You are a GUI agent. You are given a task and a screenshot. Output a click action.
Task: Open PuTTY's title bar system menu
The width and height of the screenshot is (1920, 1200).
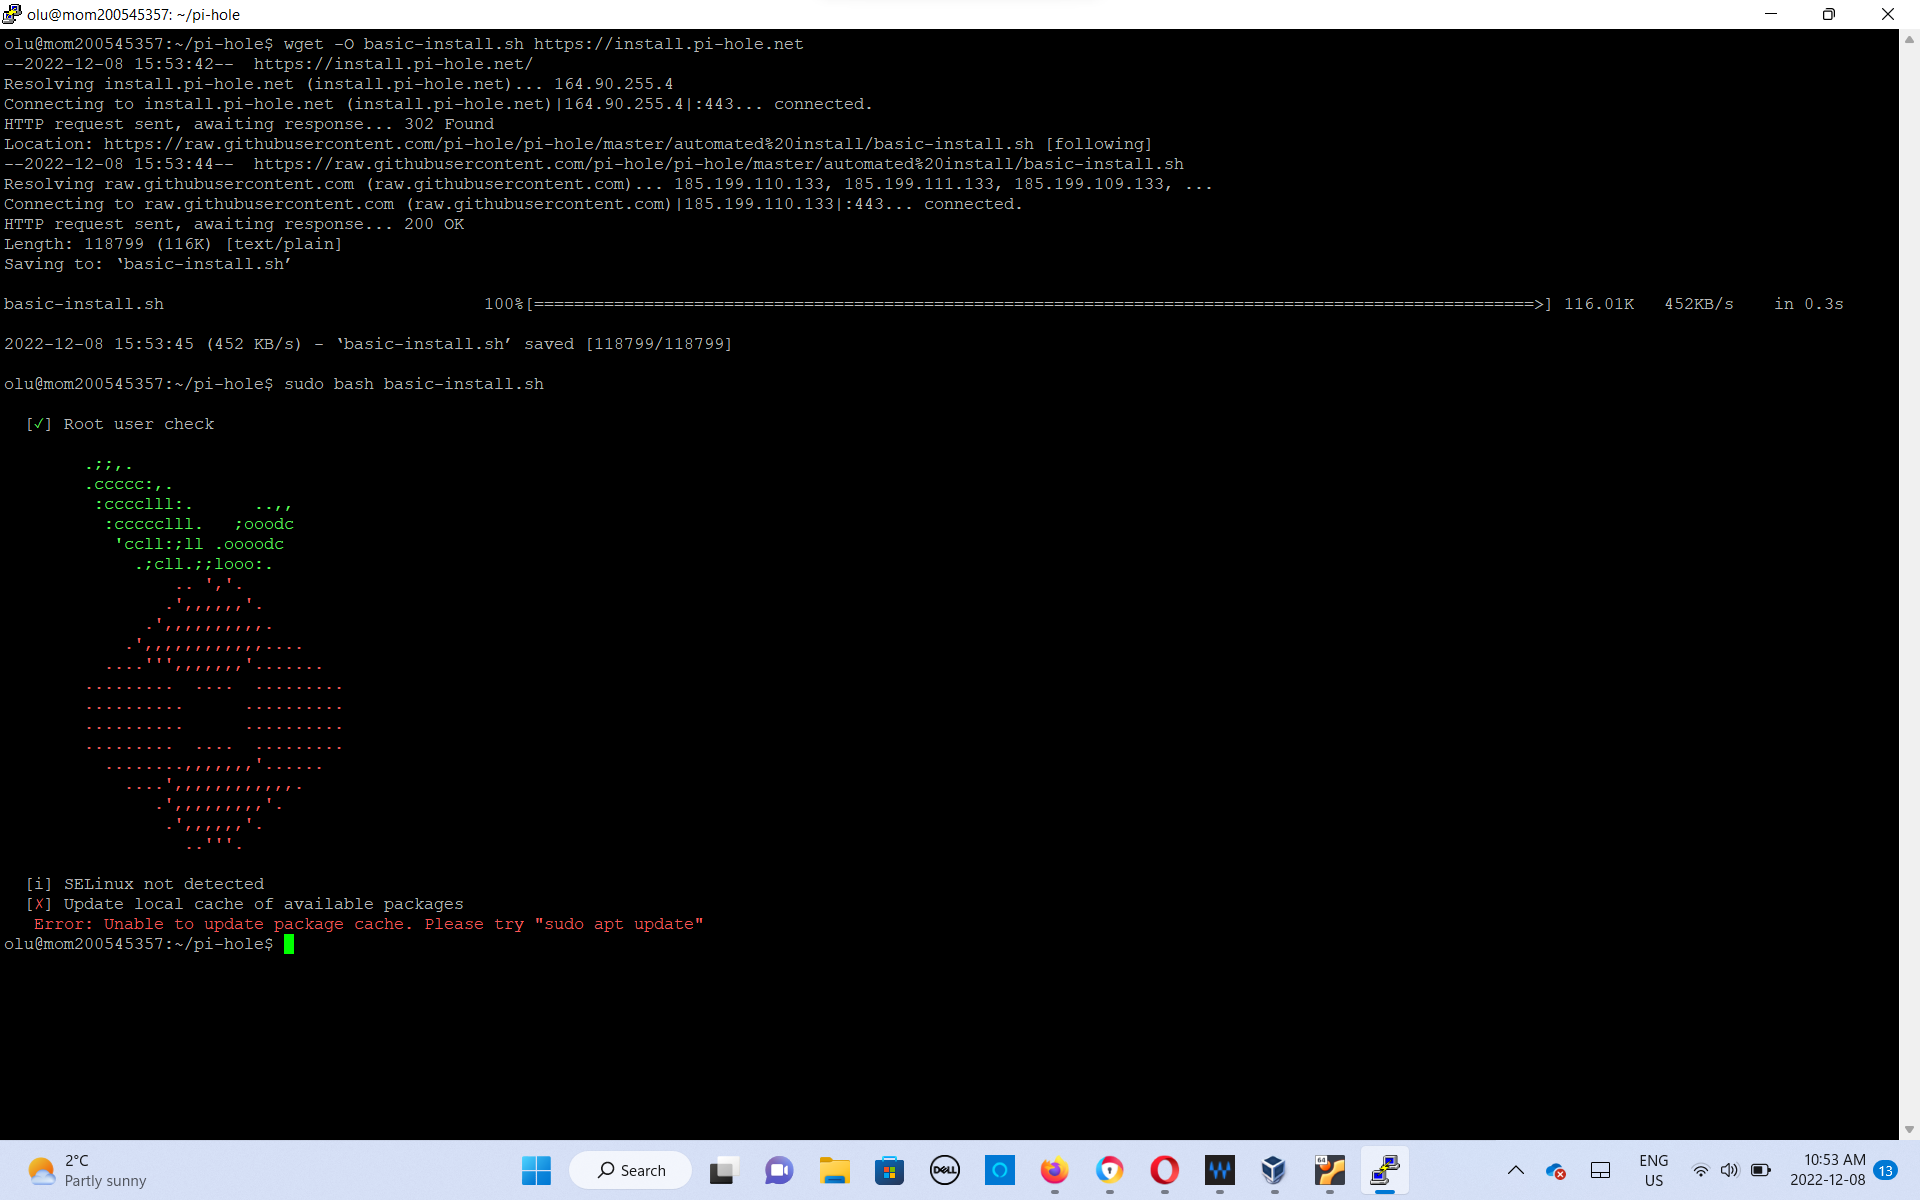click(11, 14)
